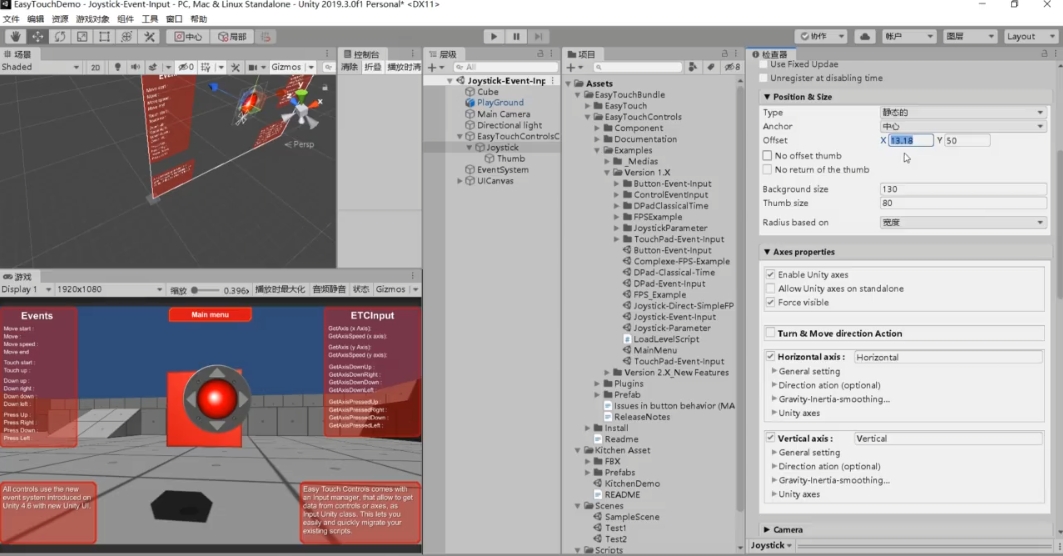Image resolution: width=1063 pixels, height=556 pixels.
Task: Select the Rect transform tool
Action: (x=104, y=37)
